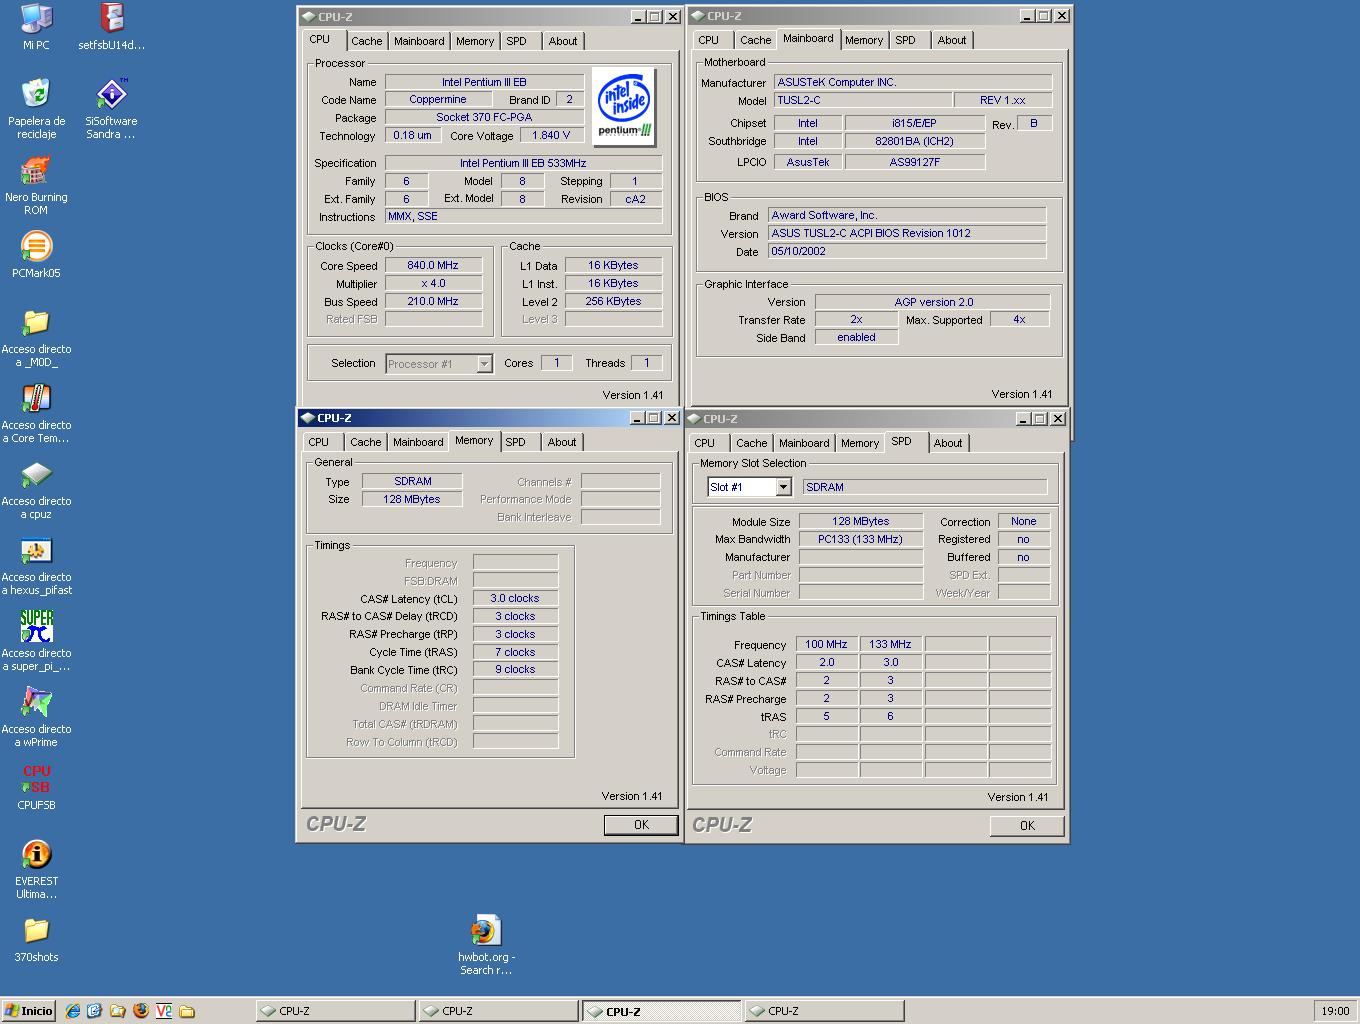Click the Bus Speed value 210.0 MHz
Viewport: 1360px width, 1024px height.
click(x=433, y=301)
